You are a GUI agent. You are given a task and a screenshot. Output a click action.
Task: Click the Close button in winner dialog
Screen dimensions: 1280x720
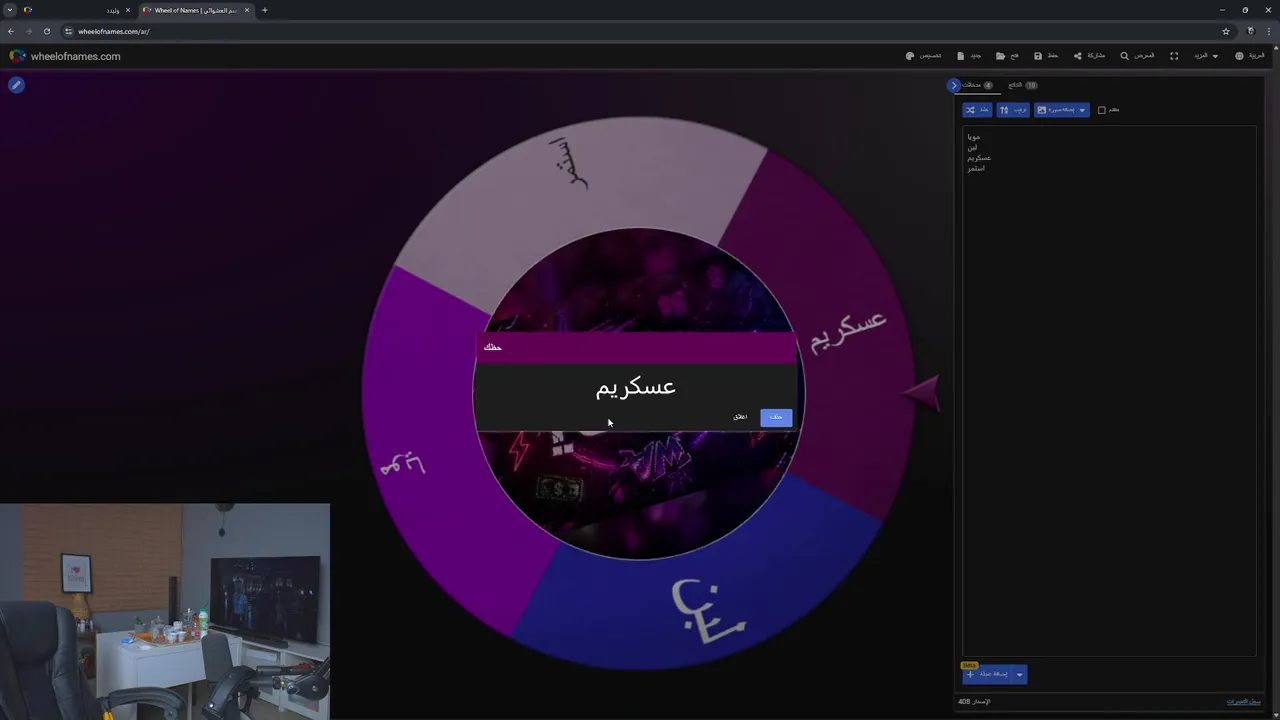click(740, 417)
